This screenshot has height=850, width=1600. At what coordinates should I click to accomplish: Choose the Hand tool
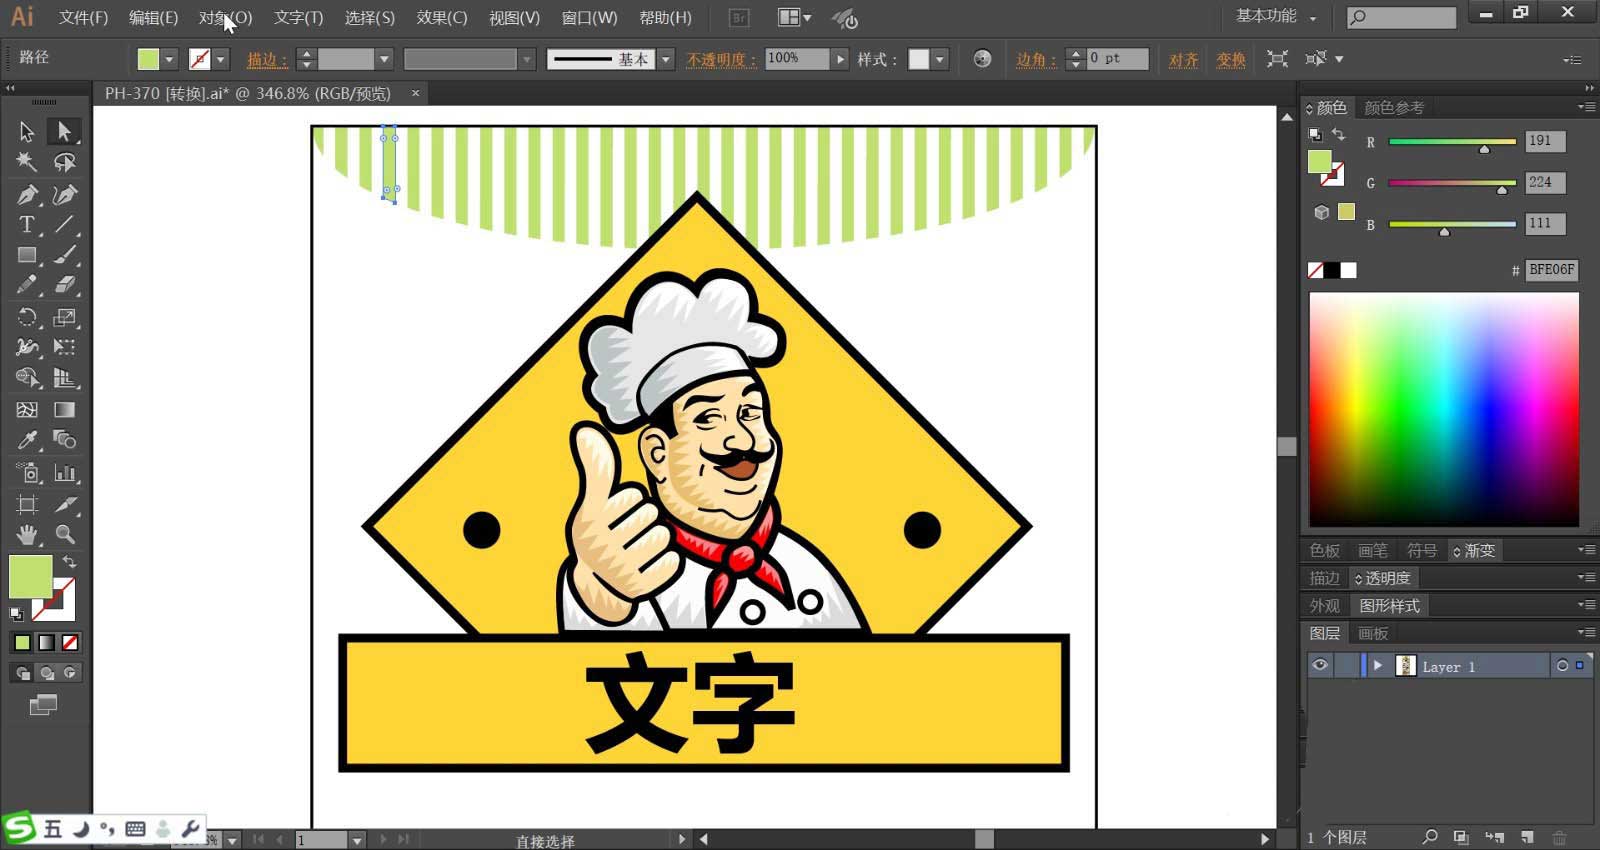(x=27, y=534)
